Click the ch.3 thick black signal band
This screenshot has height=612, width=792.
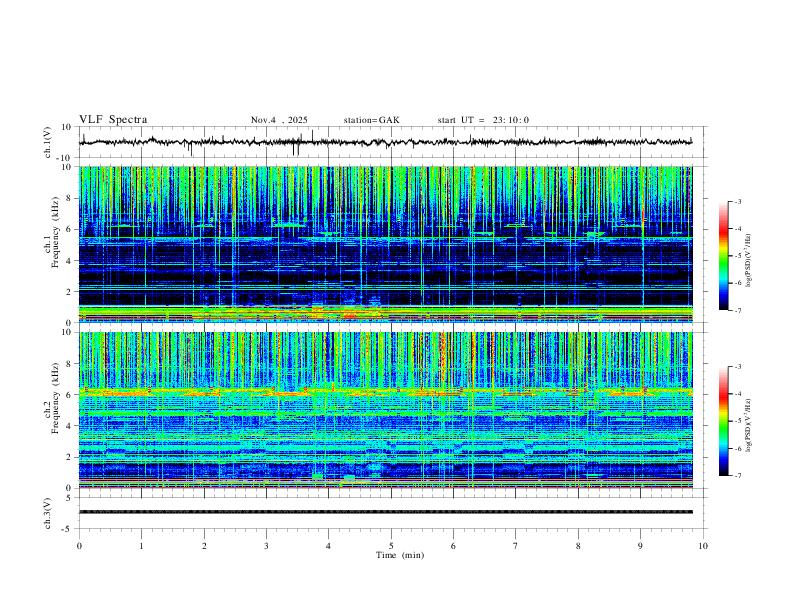[x=385, y=512]
